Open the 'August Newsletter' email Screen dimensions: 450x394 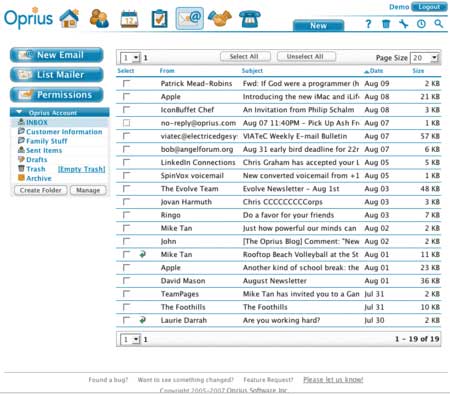click(x=275, y=281)
